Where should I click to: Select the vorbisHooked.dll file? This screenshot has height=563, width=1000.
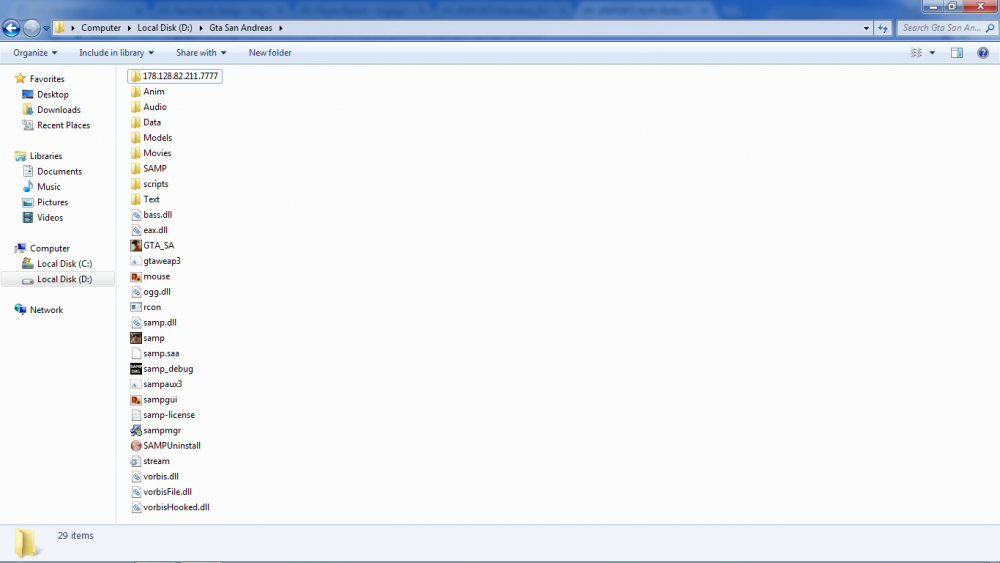(x=170, y=508)
